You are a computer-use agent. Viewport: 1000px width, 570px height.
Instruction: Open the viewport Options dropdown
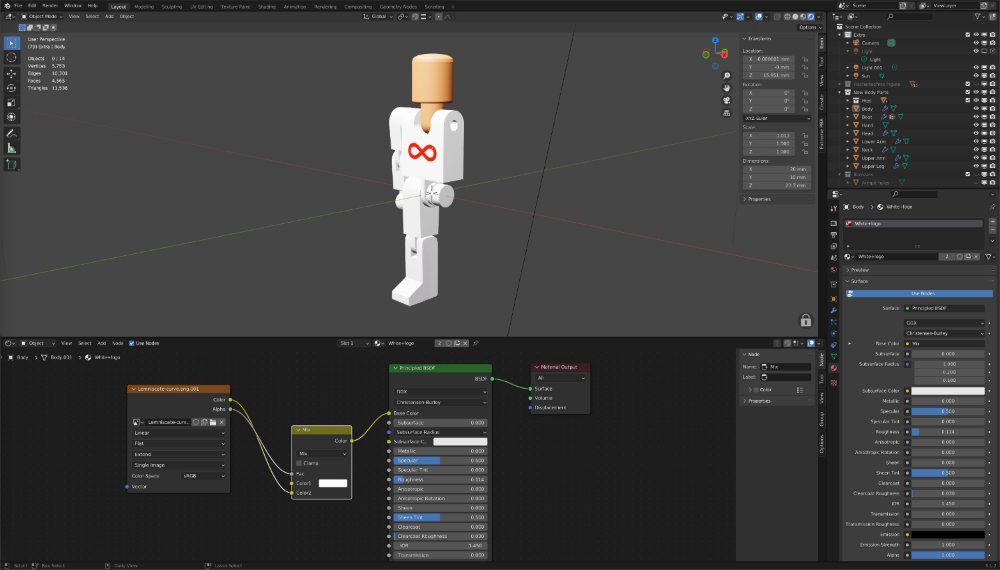[x=809, y=27]
